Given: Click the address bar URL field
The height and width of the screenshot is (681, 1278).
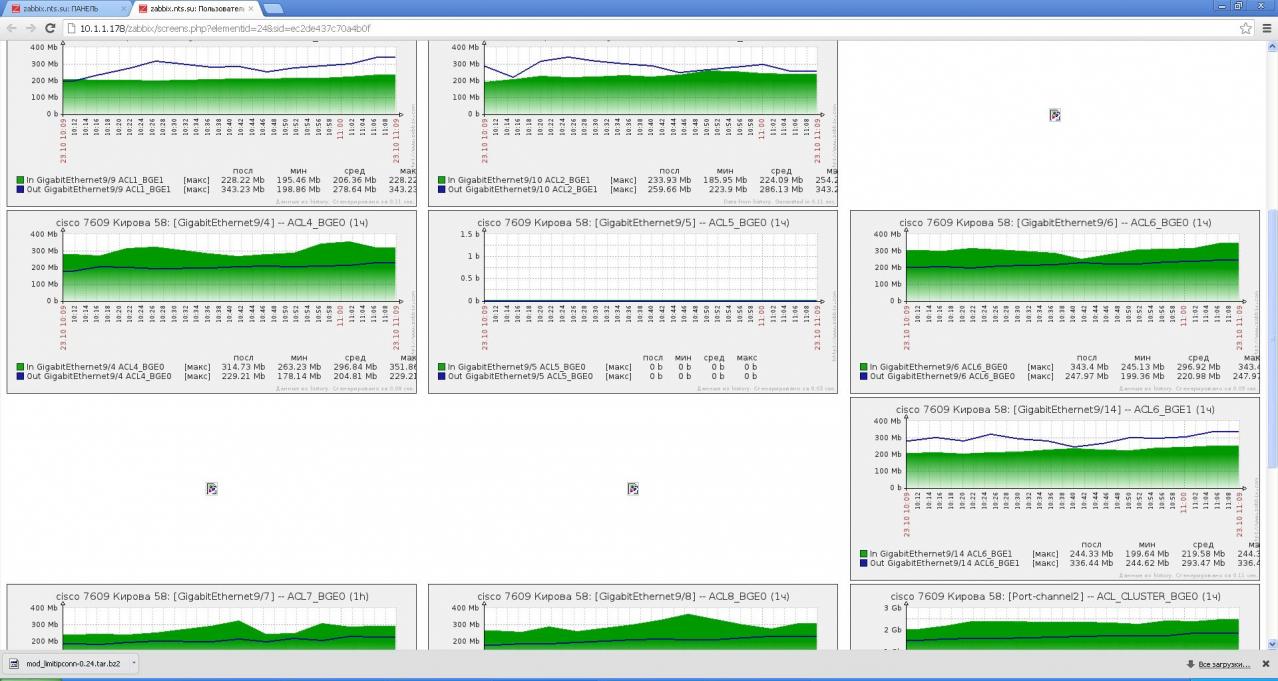Looking at the screenshot, I should pos(600,28).
